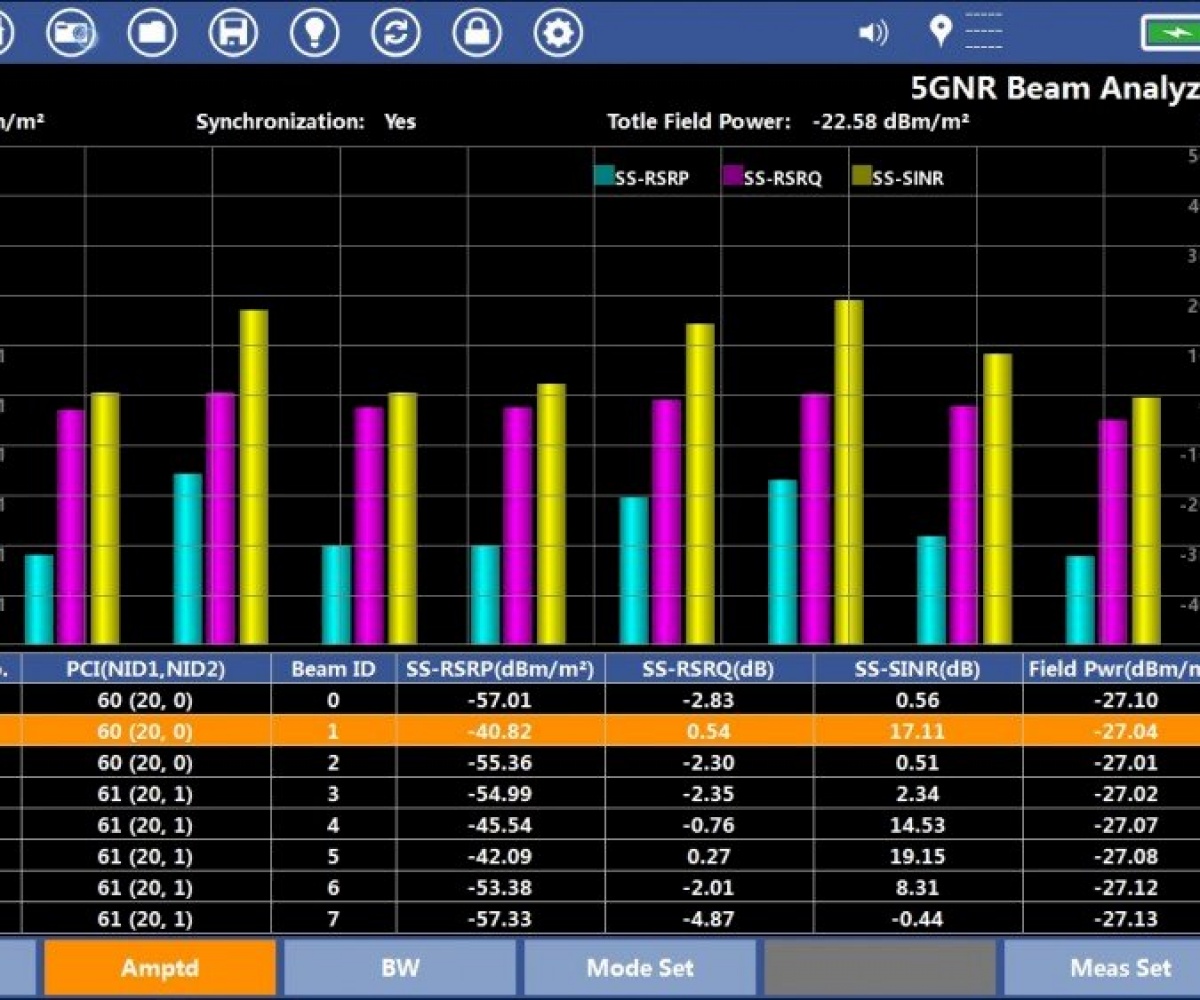Click PCI cell in the Beam ID 2 row
This screenshot has width=1200, height=1000.
point(146,762)
